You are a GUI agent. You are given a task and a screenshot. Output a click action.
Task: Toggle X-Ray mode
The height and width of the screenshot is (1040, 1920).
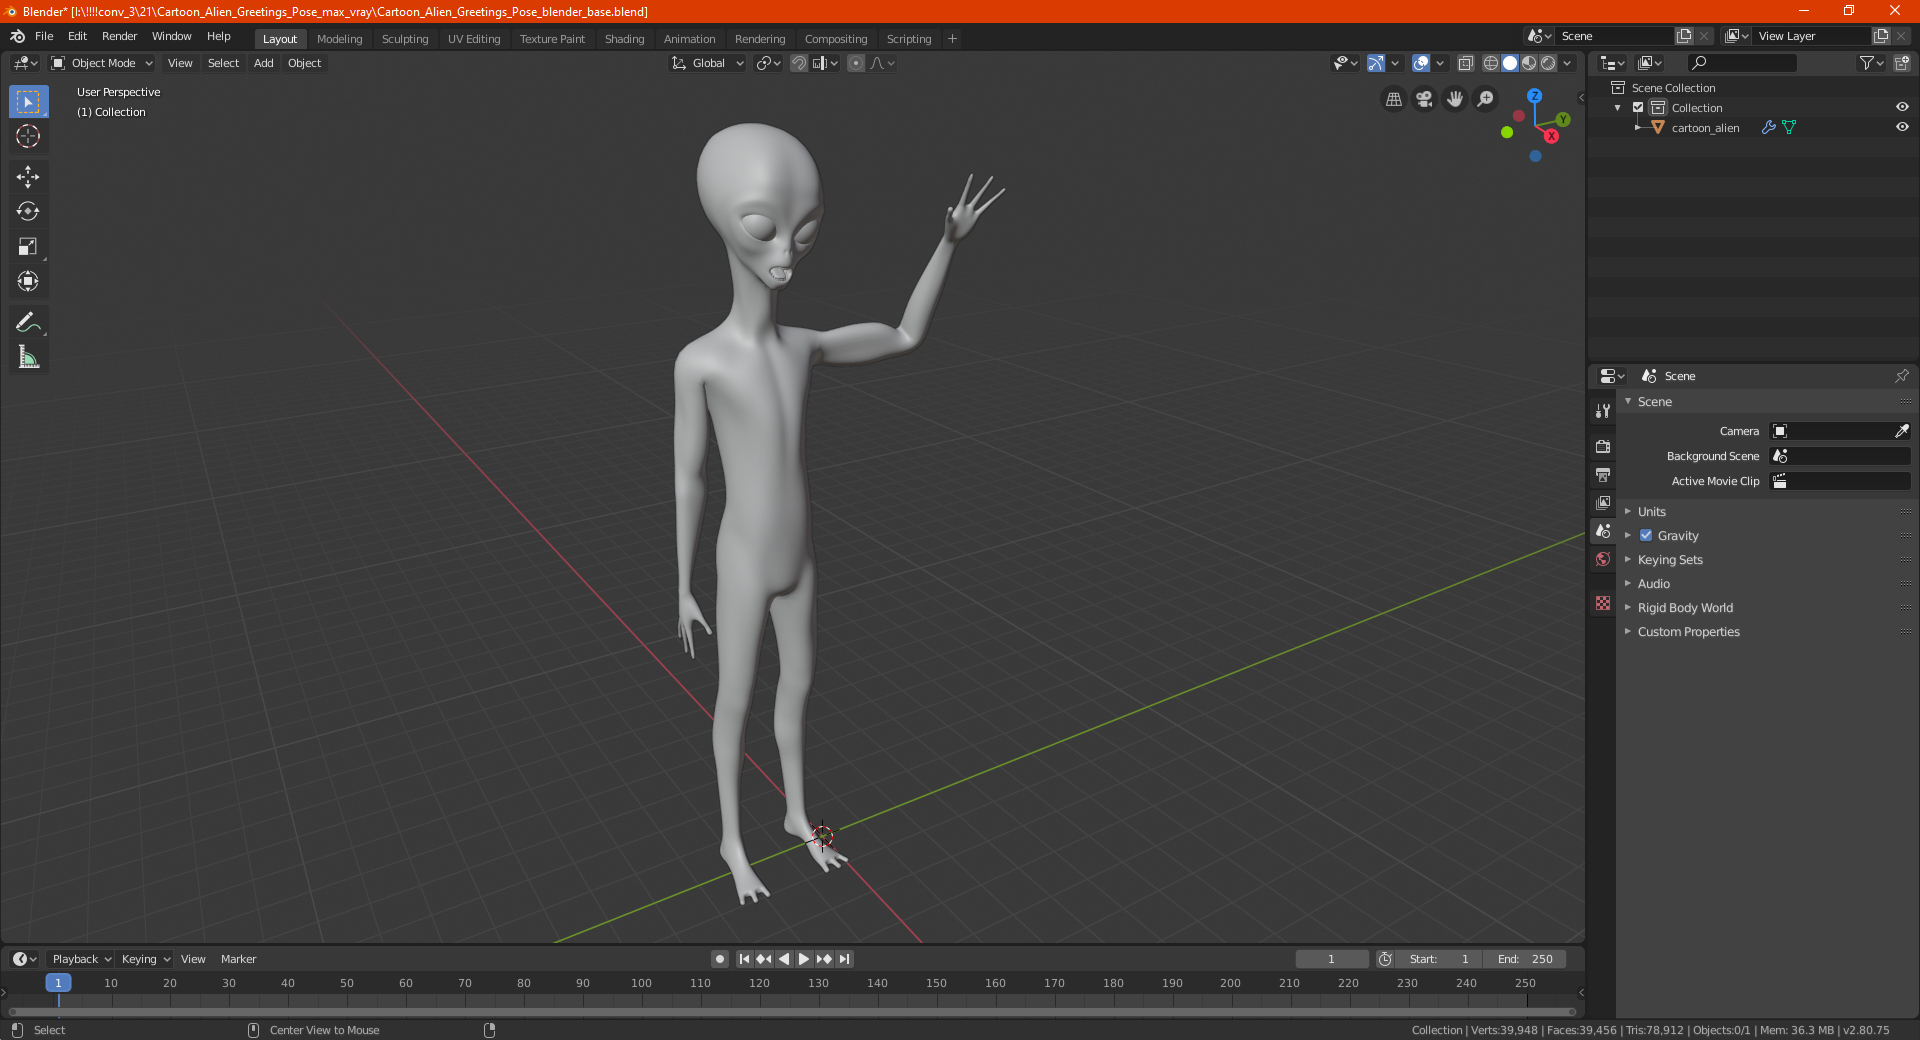(x=1465, y=63)
